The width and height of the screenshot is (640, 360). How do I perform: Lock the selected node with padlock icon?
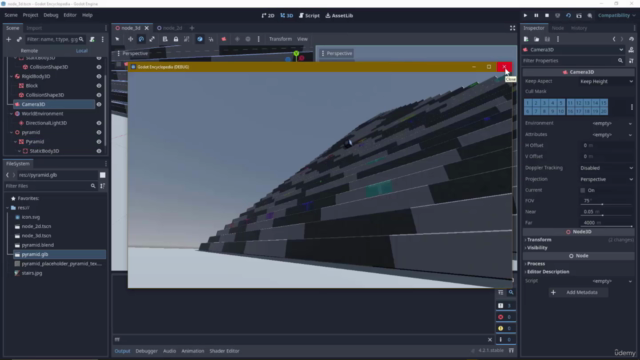pos(176,39)
